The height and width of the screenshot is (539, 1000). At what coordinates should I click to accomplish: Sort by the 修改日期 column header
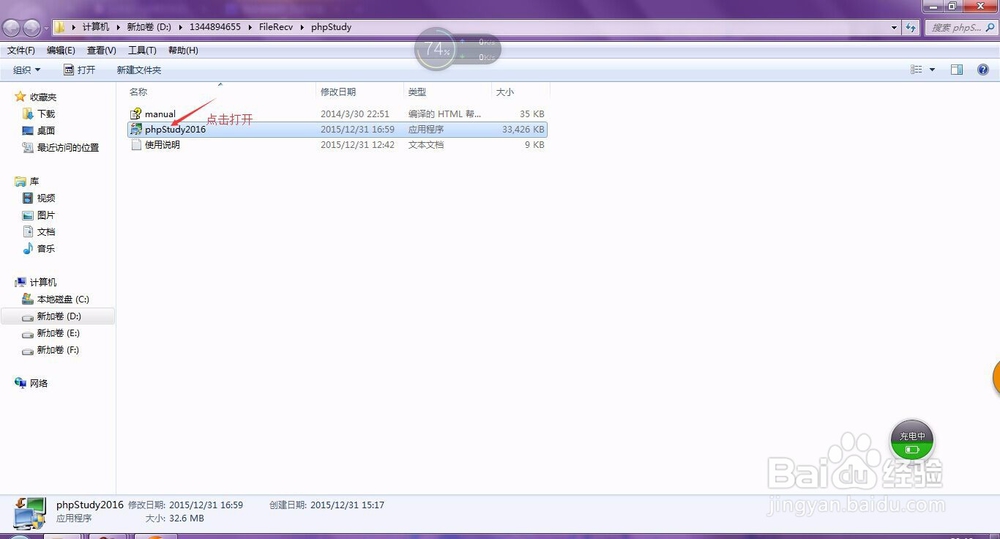pyautogui.click(x=338, y=92)
